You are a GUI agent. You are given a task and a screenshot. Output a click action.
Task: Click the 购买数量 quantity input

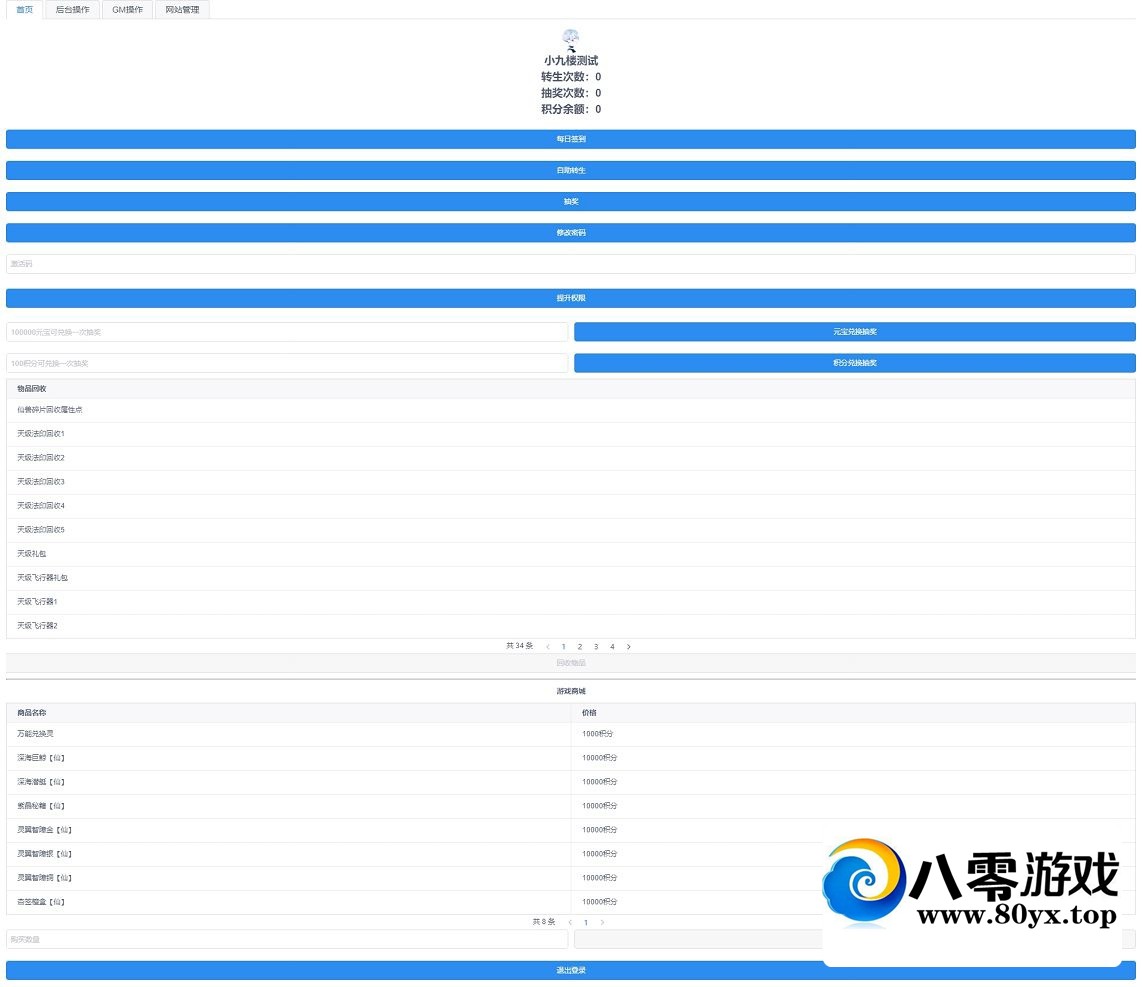(x=287, y=939)
